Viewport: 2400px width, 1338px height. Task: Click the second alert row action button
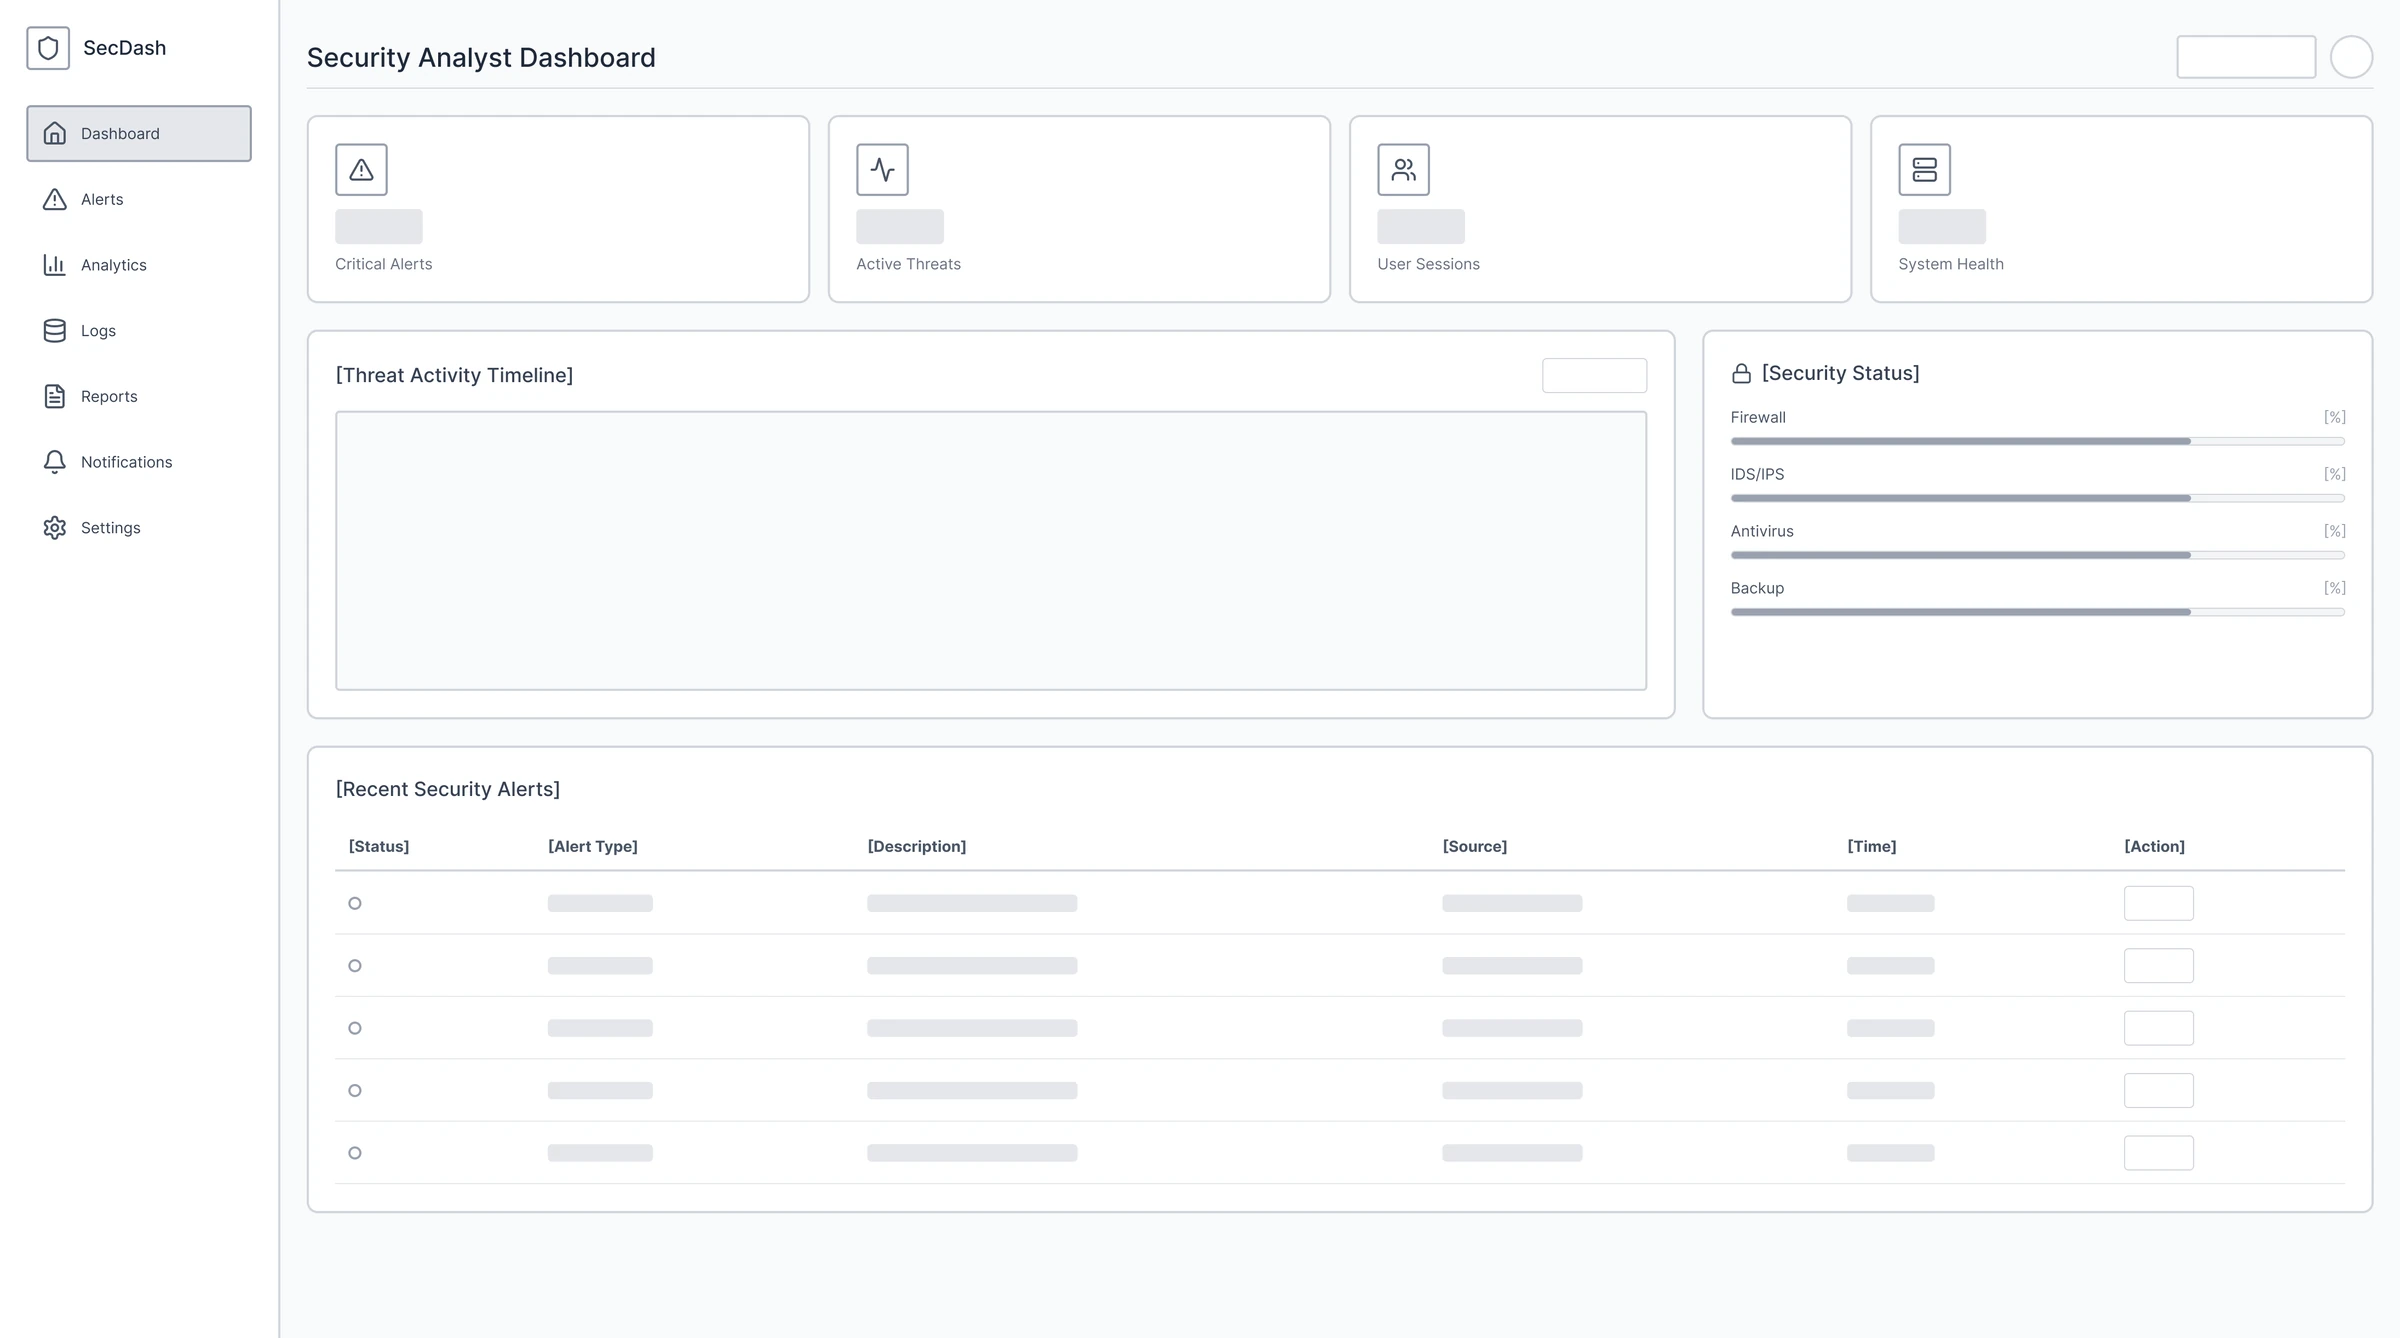pos(2159,966)
